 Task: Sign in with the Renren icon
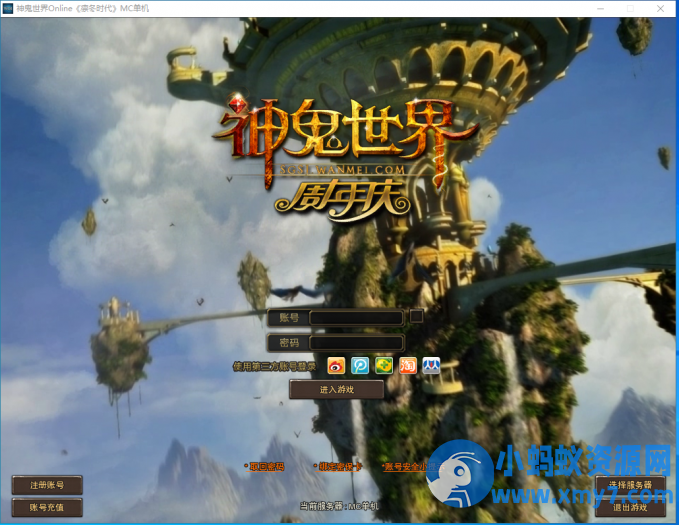(431, 366)
